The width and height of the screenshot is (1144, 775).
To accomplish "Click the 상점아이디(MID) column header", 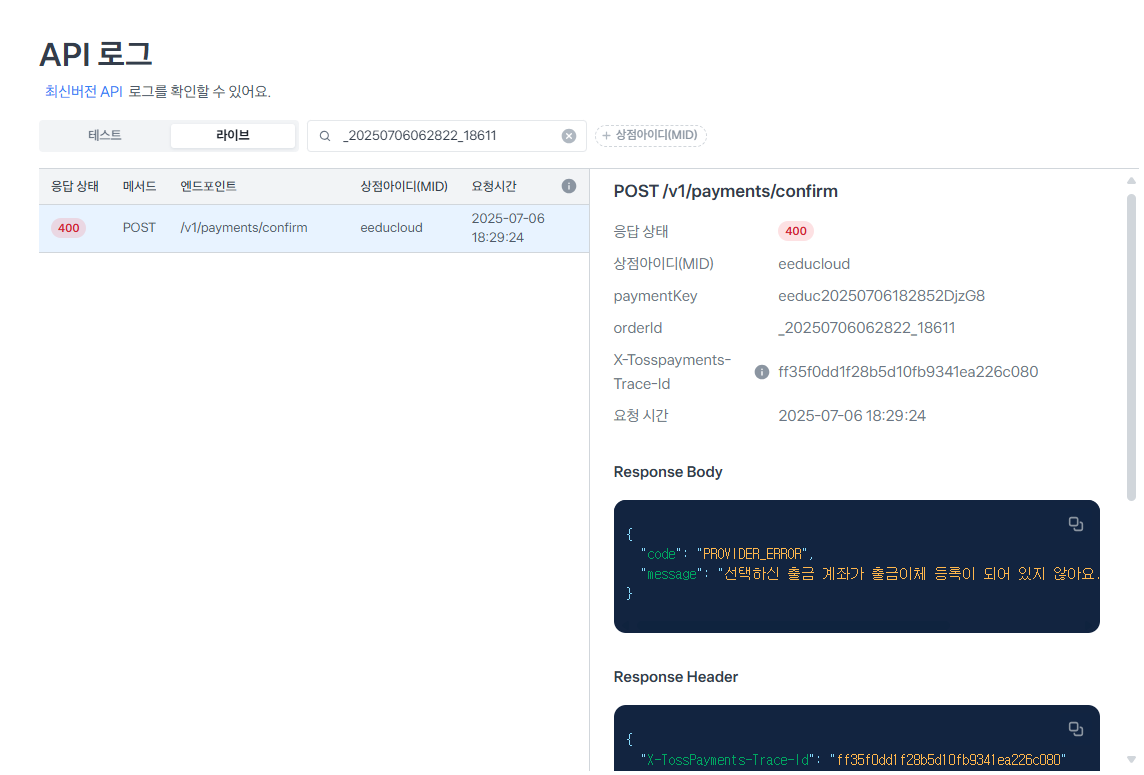I will click(x=404, y=187).
